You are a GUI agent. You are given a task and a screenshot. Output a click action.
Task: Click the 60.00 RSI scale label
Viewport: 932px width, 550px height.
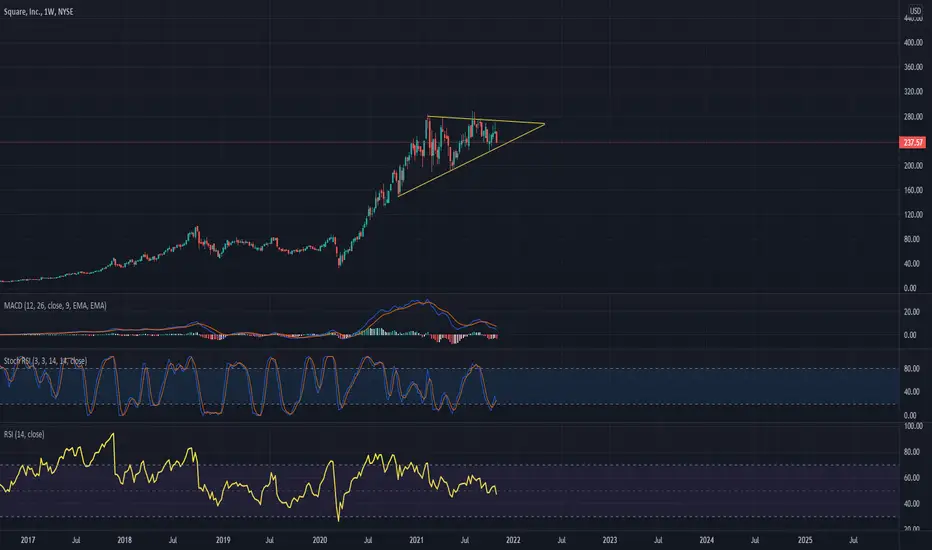910,477
